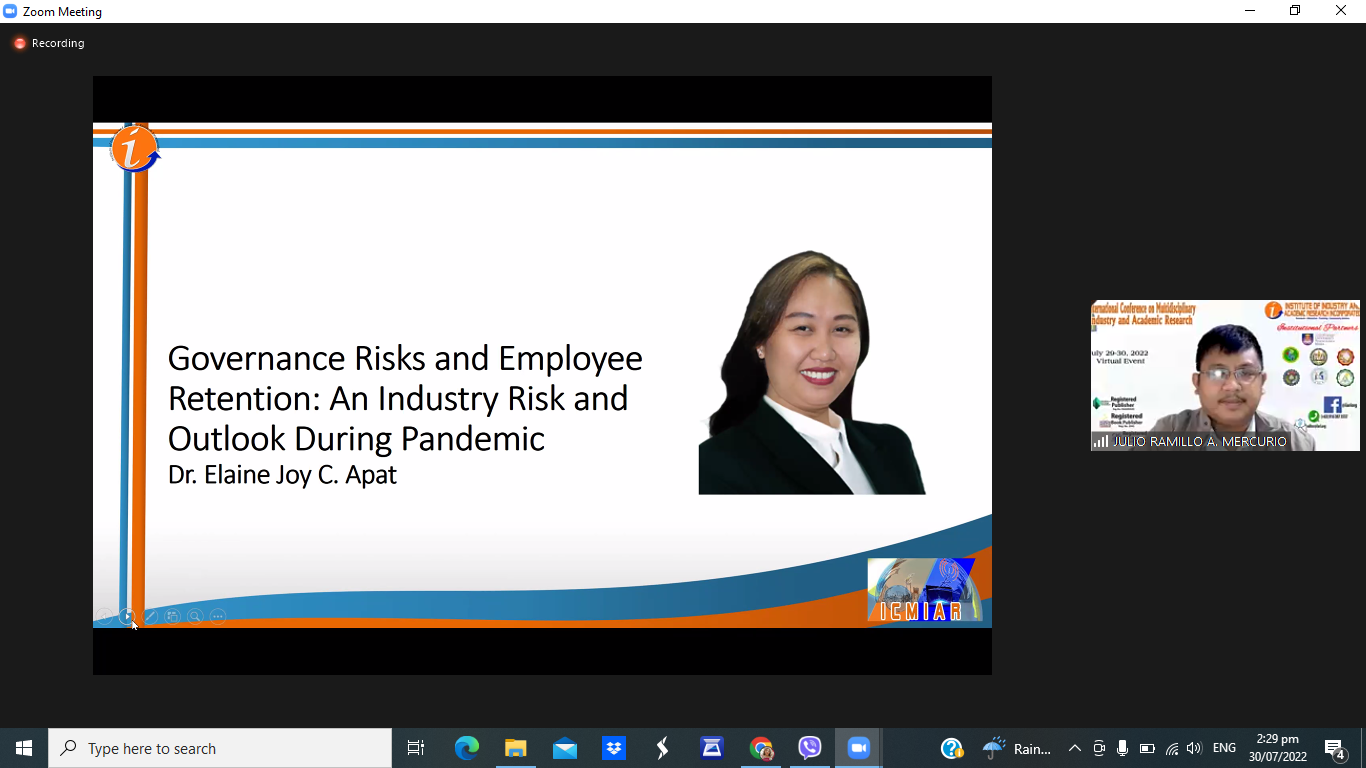1366x768 pixels.
Task: Click the ICMIAR logo on slide
Action: click(924, 591)
